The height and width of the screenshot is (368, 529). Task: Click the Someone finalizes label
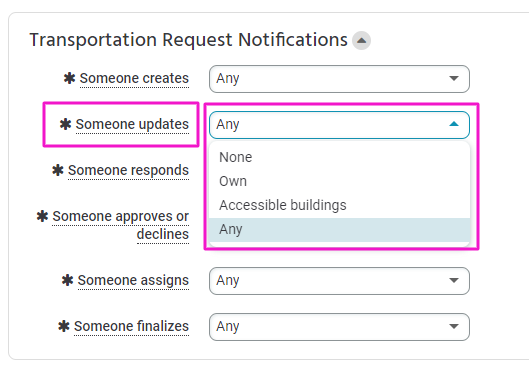pos(131,327)
